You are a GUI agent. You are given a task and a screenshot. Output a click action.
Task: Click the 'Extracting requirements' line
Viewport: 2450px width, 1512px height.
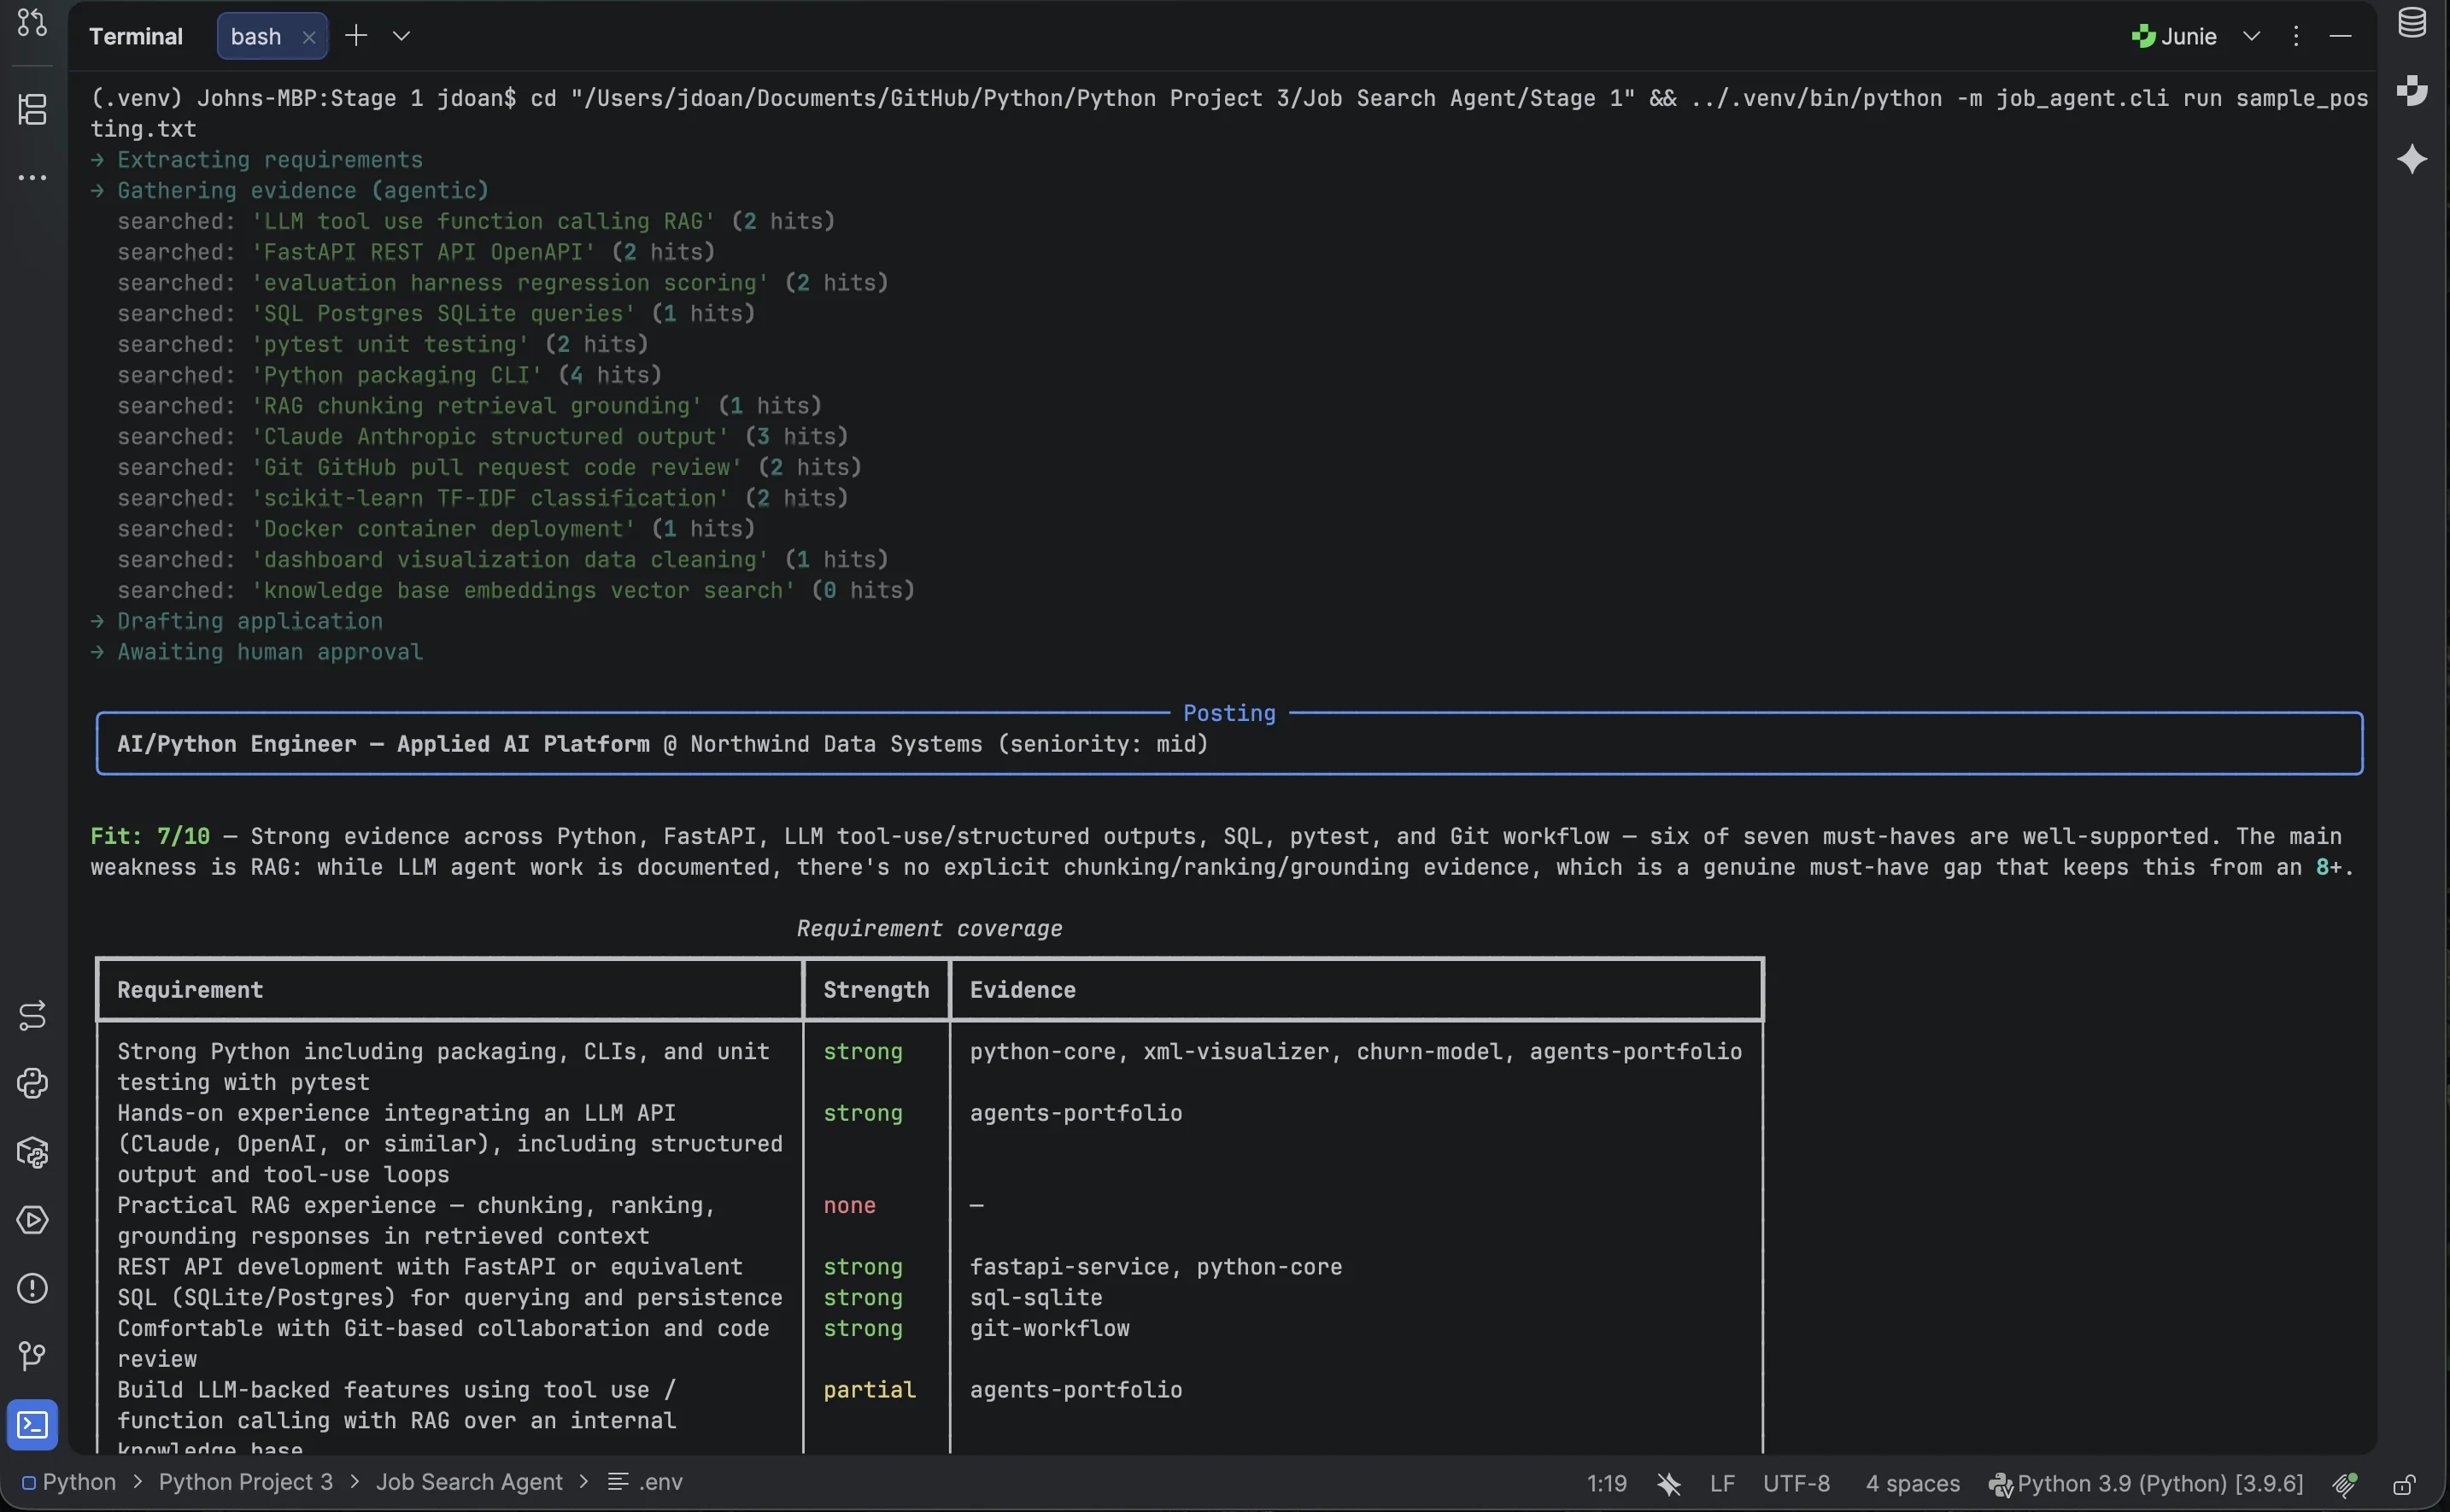point(257,160)
